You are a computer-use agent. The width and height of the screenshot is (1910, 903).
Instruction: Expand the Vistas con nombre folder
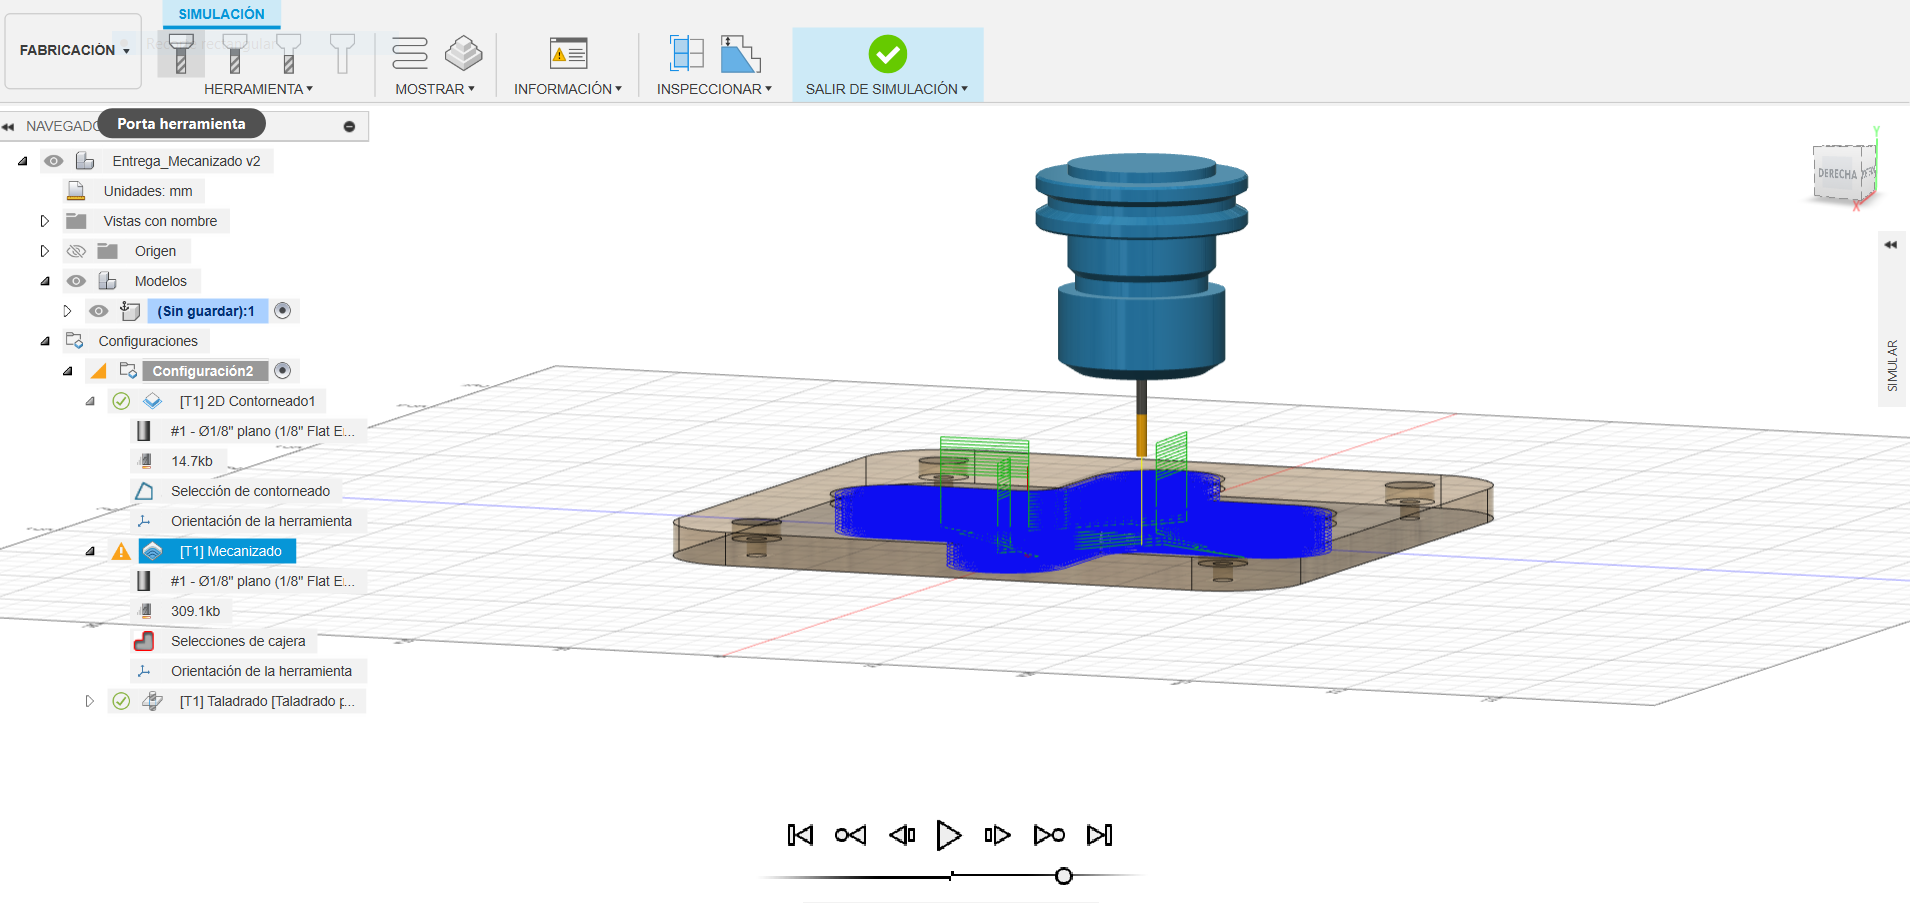click(44, 221)
